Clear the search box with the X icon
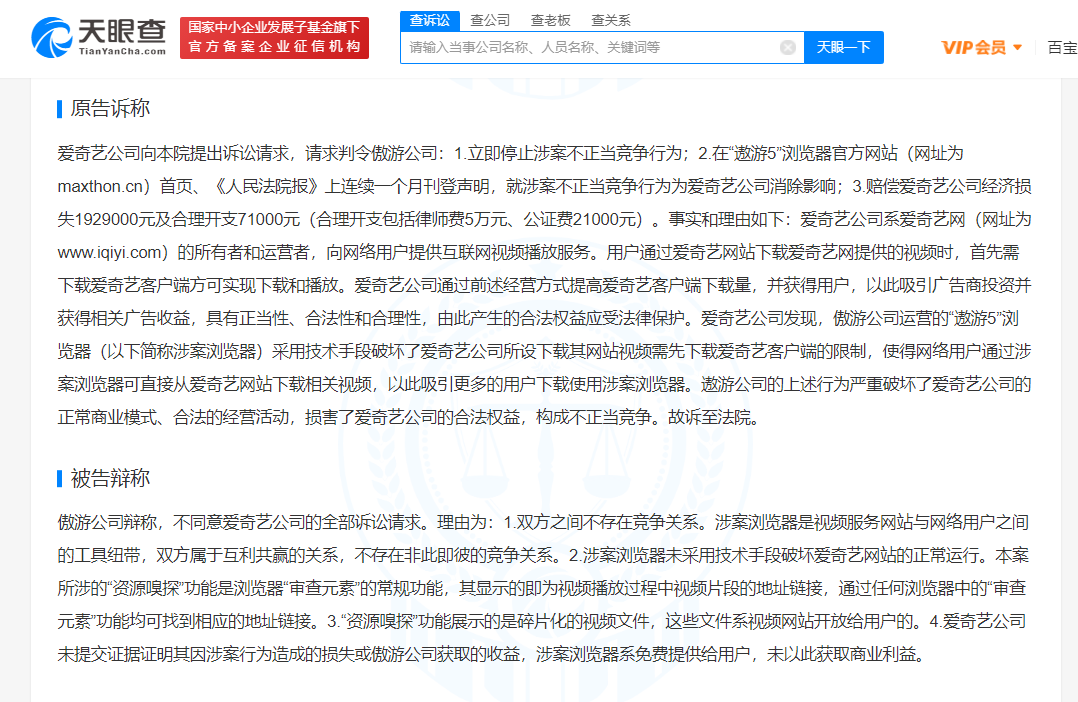1078x702 pixels. [788, 47]
